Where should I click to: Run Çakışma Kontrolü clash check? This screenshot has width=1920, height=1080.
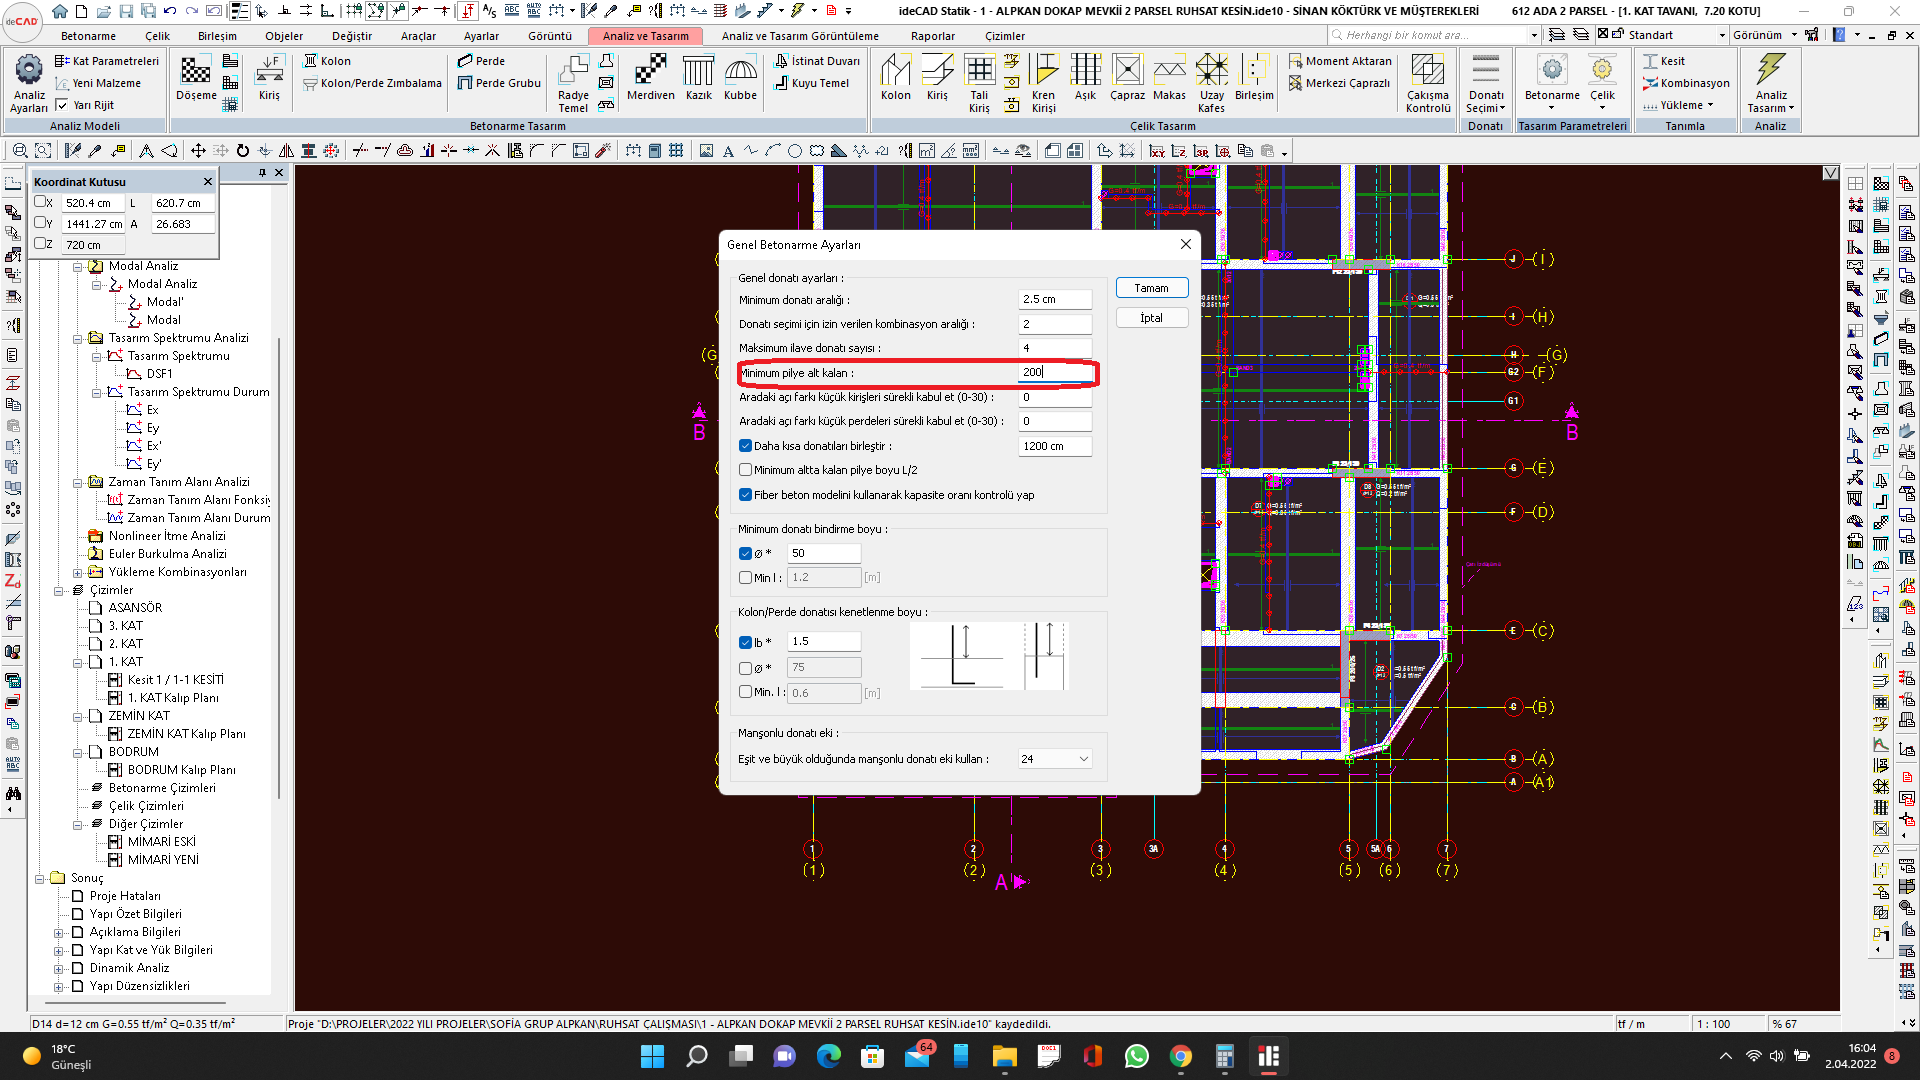click(x=1428, y=83)
